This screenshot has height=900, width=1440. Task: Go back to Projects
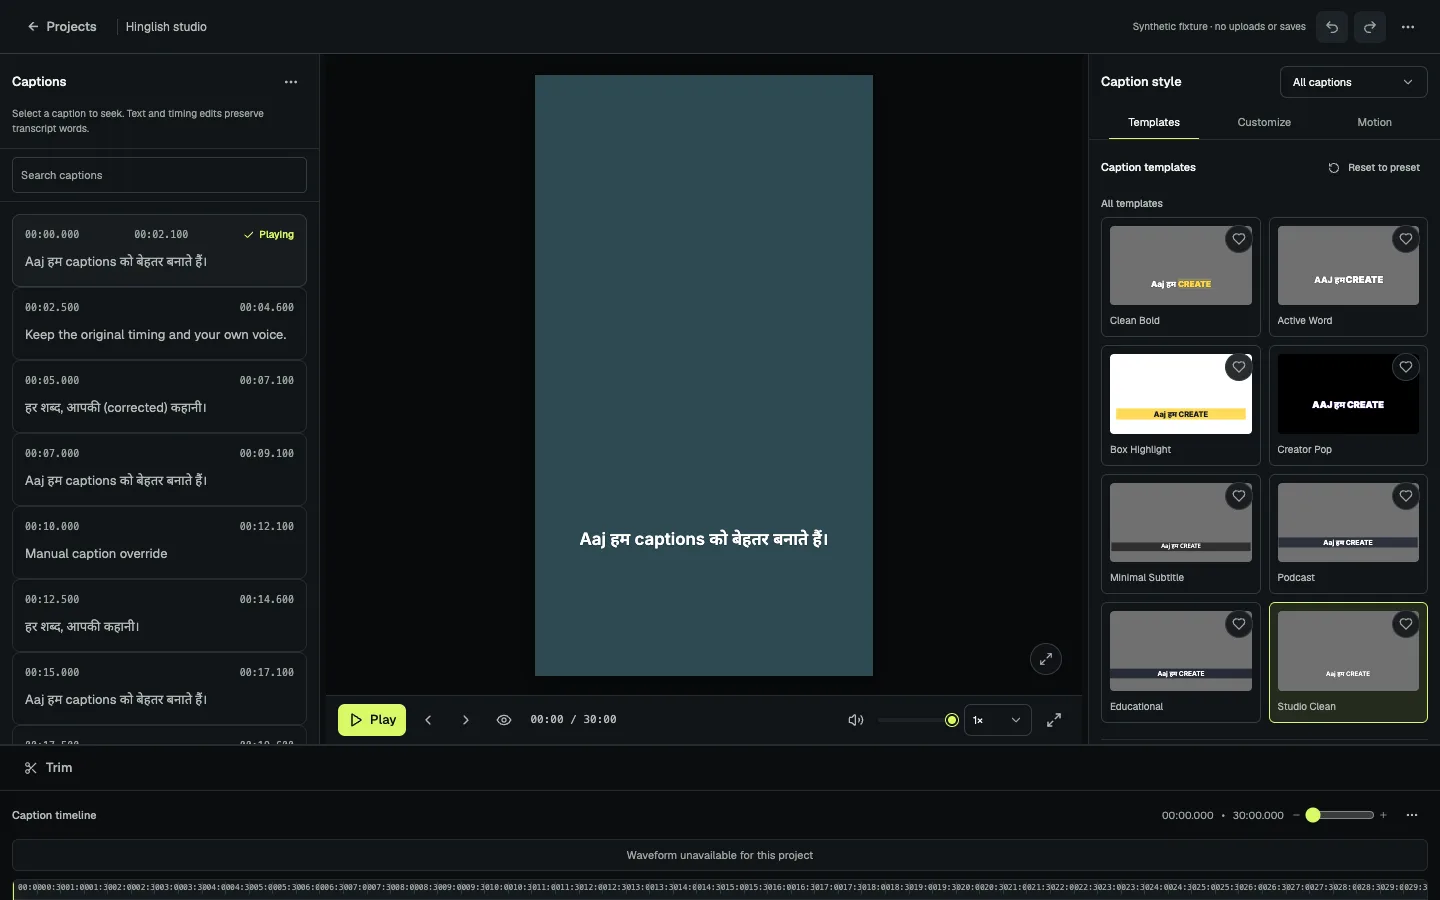62,27
